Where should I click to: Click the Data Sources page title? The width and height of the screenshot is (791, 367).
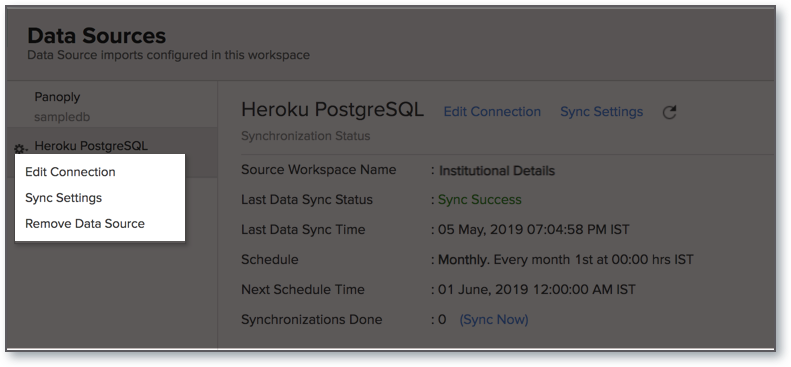[x=96, y=36]
